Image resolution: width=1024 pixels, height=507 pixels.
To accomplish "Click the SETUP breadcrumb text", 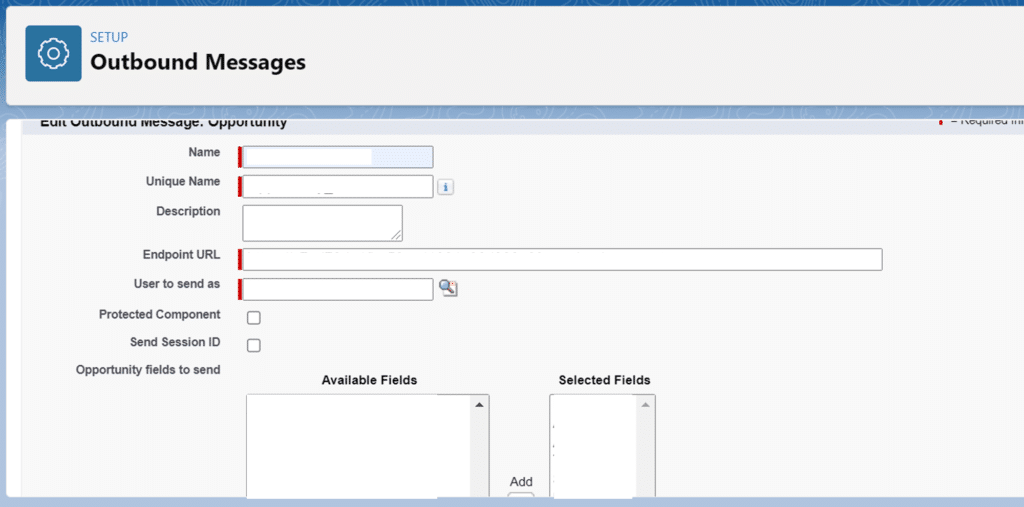I will click(109, 38).
